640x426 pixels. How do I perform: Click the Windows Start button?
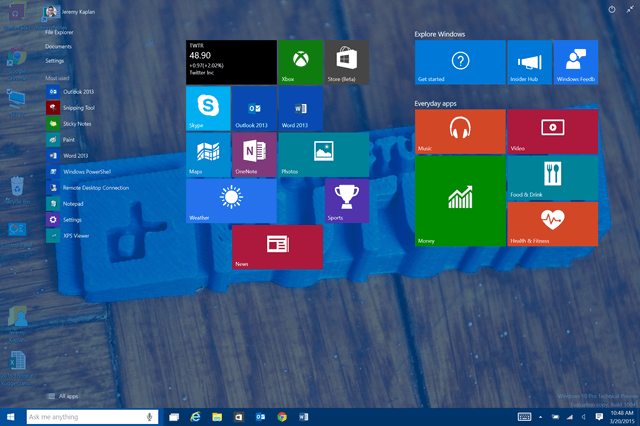(x=11, y=417)
